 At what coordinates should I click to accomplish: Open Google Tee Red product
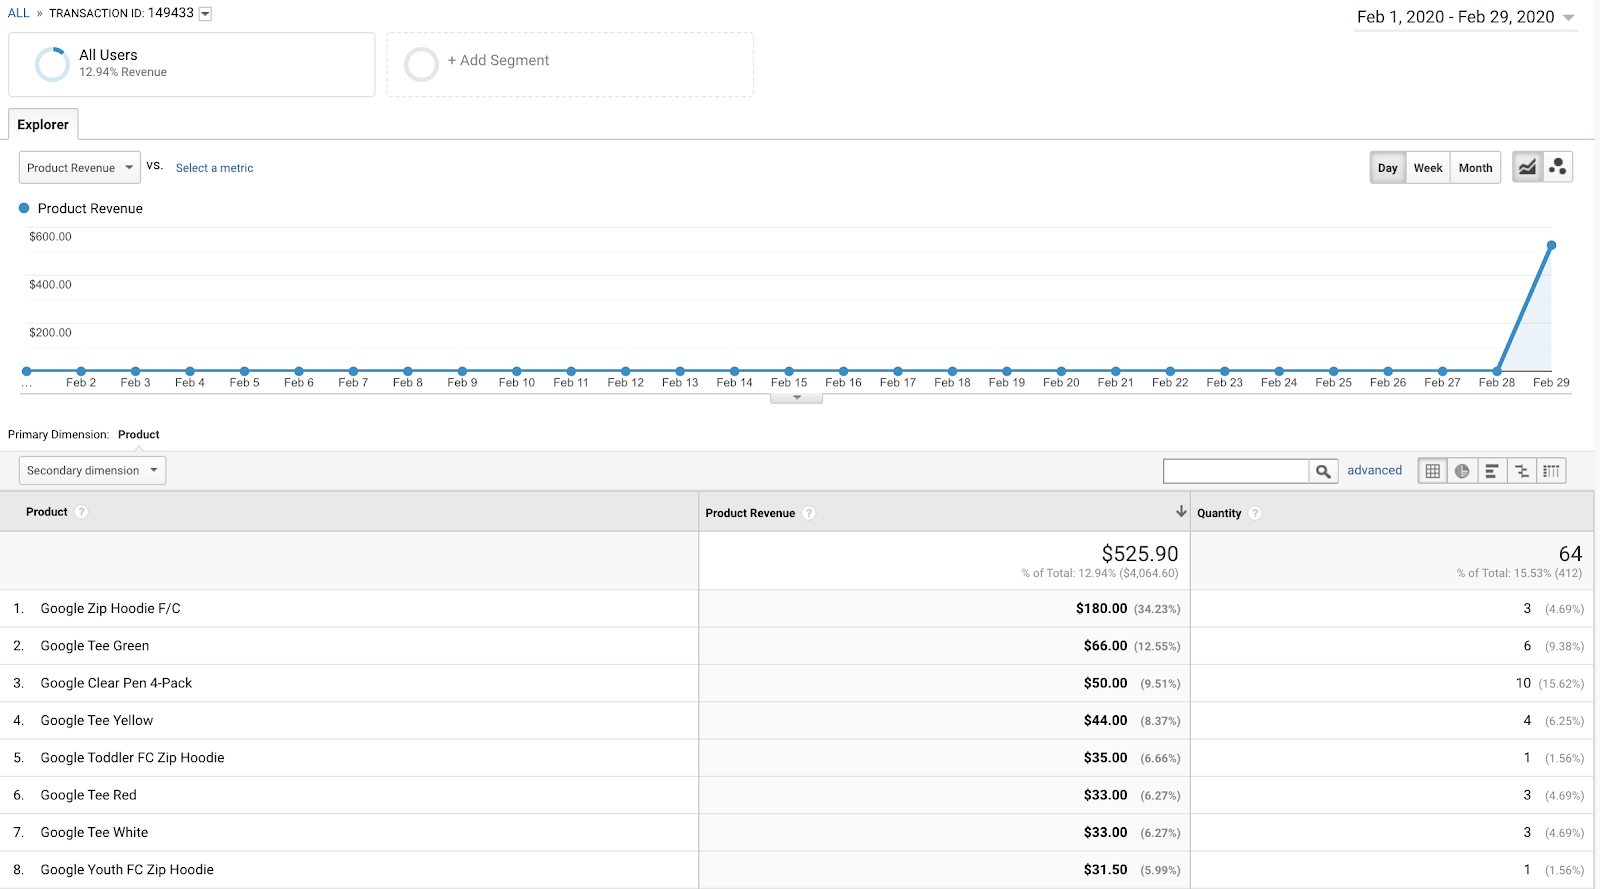[x=89, y=795]
